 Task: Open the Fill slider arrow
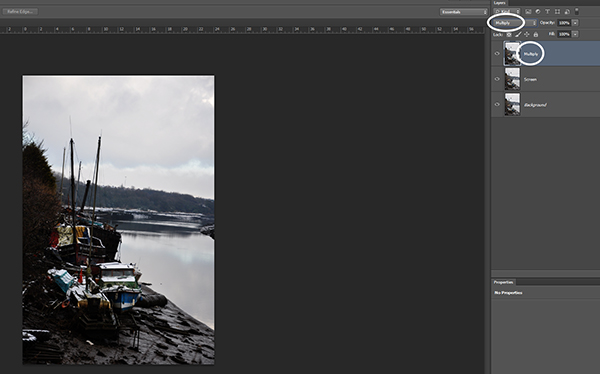(575, 34)
